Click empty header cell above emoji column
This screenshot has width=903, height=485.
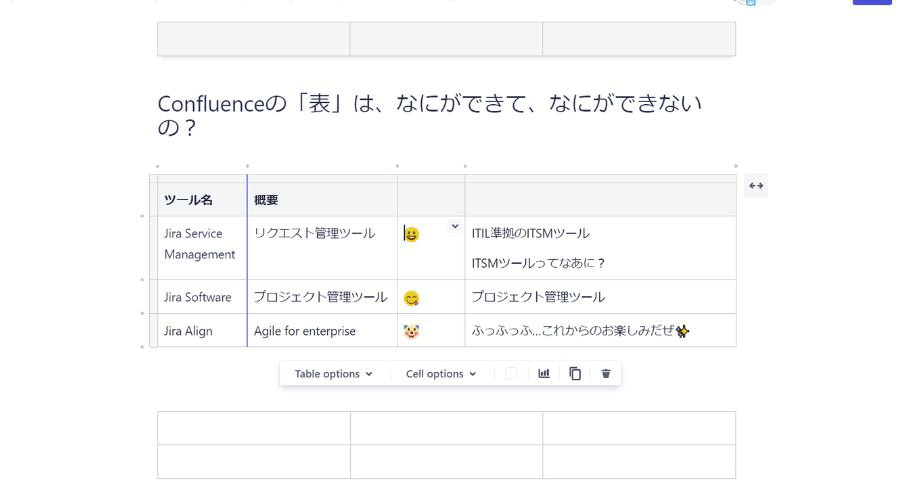[x=431, y=200]
